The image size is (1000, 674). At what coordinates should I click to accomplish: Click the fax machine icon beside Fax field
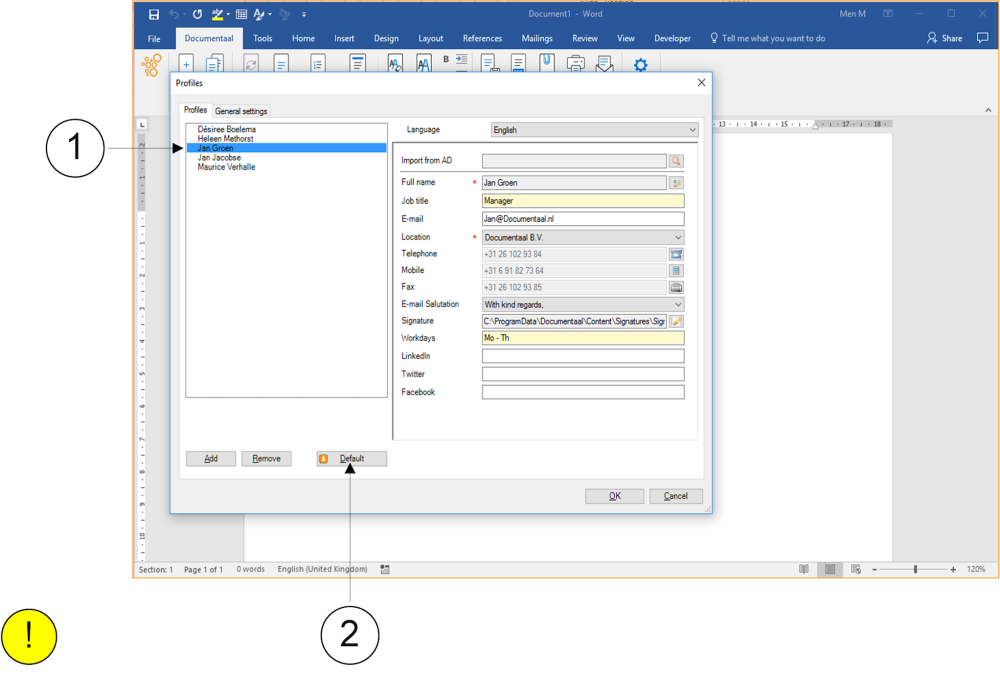pos(676,288)
